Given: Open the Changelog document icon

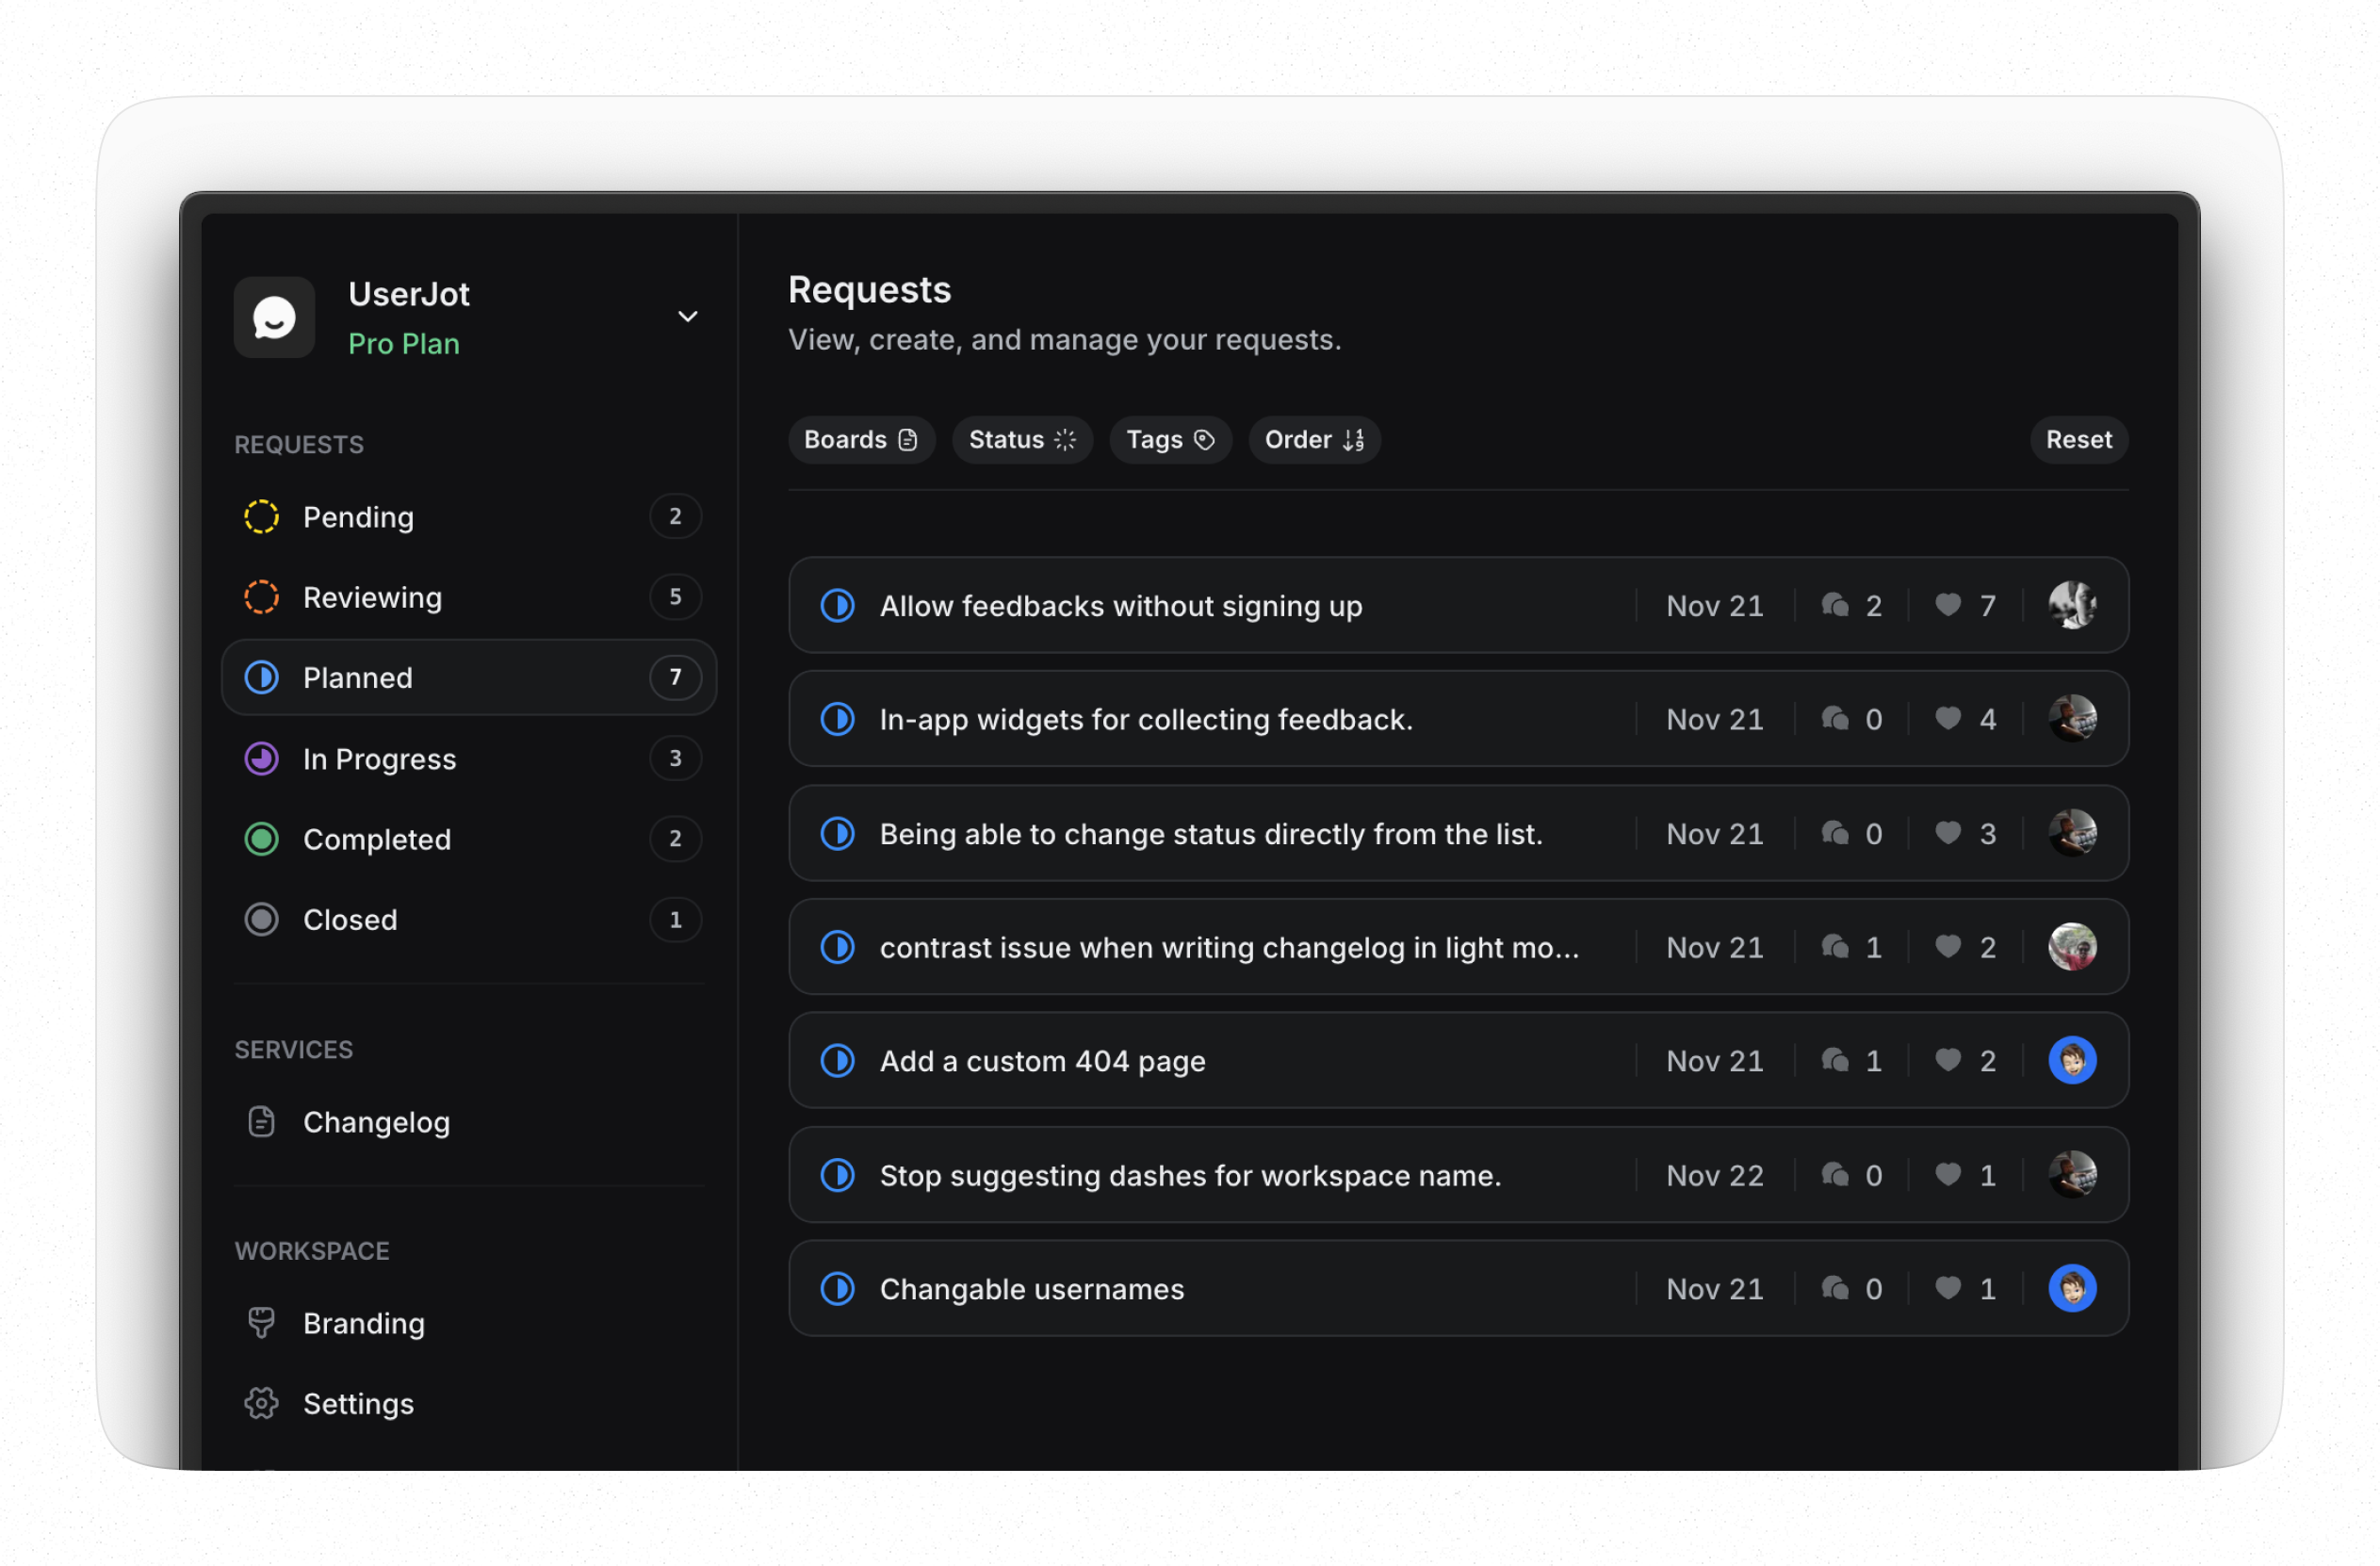Looking at the screenshot, I should (x=261, y=1122).
